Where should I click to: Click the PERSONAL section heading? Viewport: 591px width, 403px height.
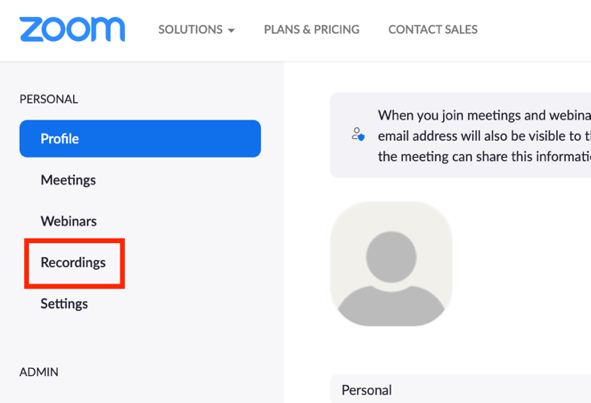(x=49, y=99)
